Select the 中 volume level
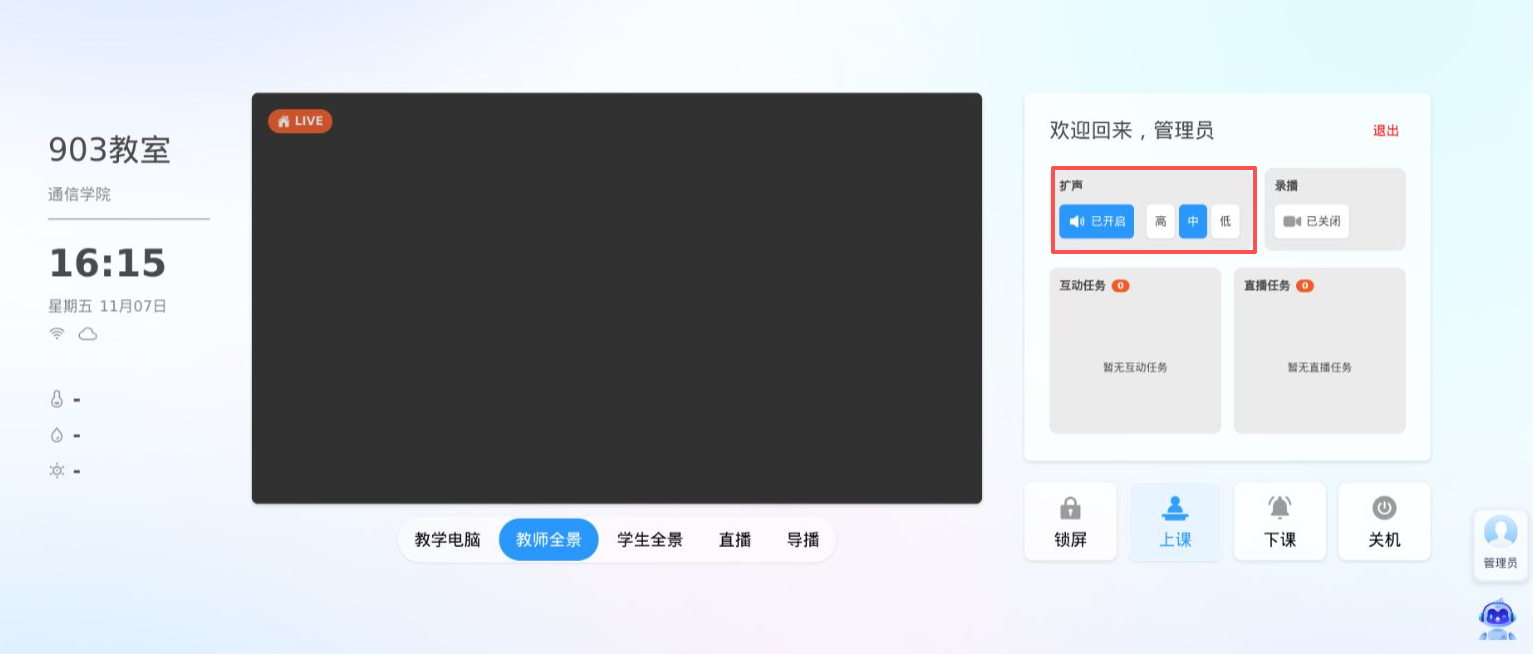The image size is (1533, 654). pyautogui.click(x=1193, y=221)
